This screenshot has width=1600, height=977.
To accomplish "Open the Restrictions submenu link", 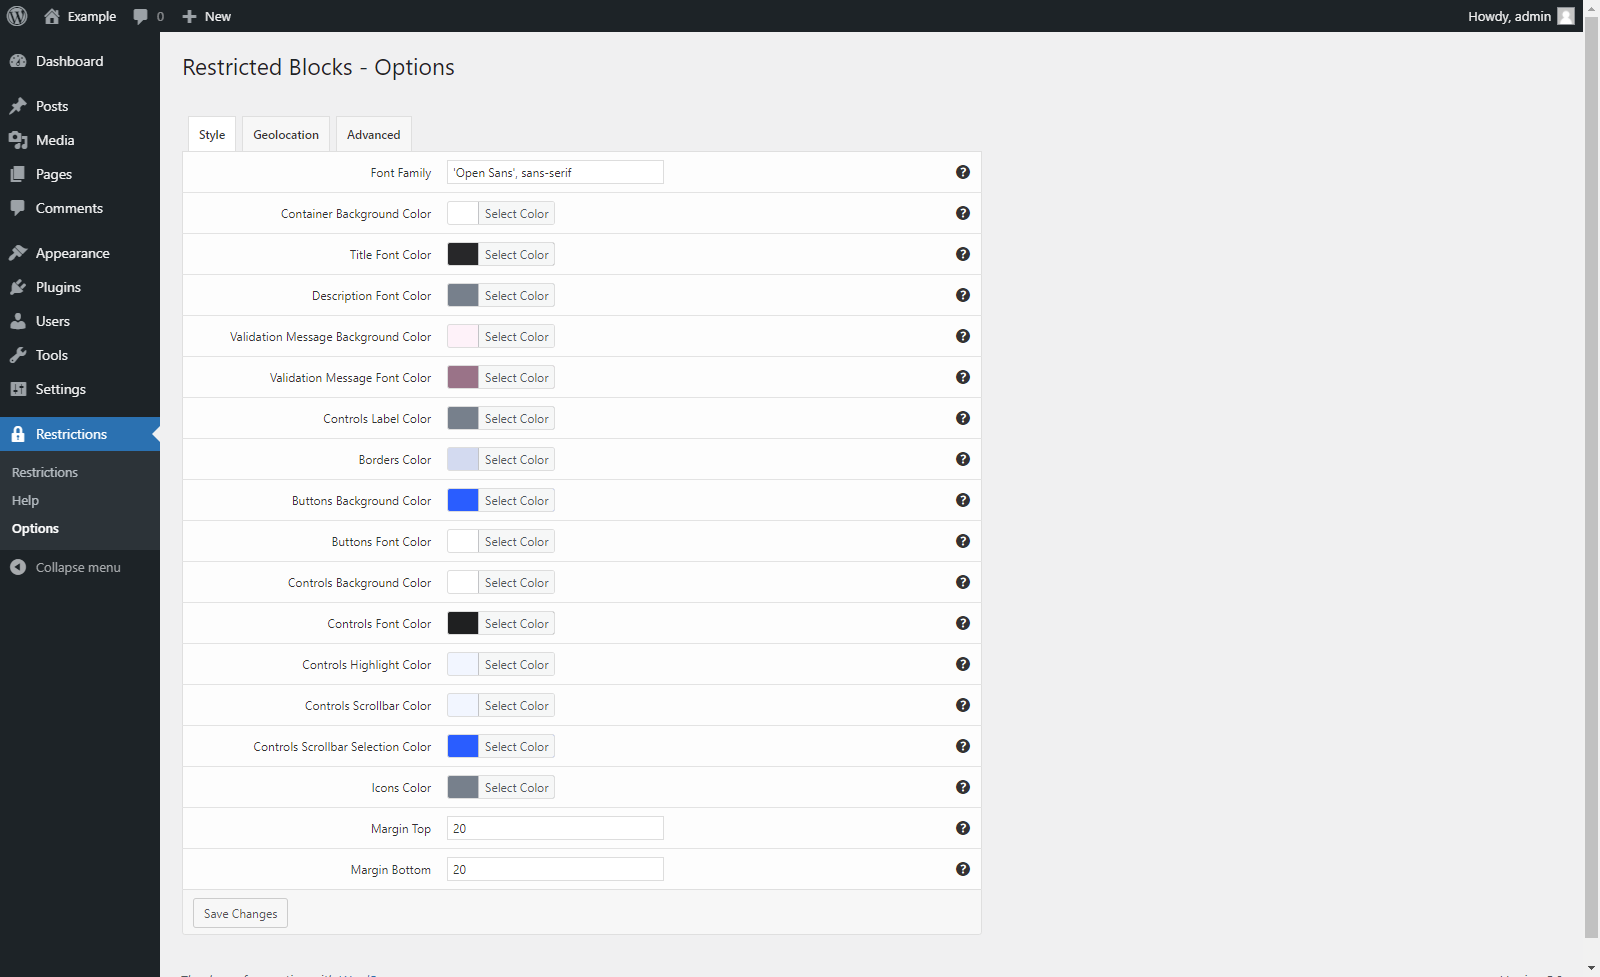I will 45,472.
